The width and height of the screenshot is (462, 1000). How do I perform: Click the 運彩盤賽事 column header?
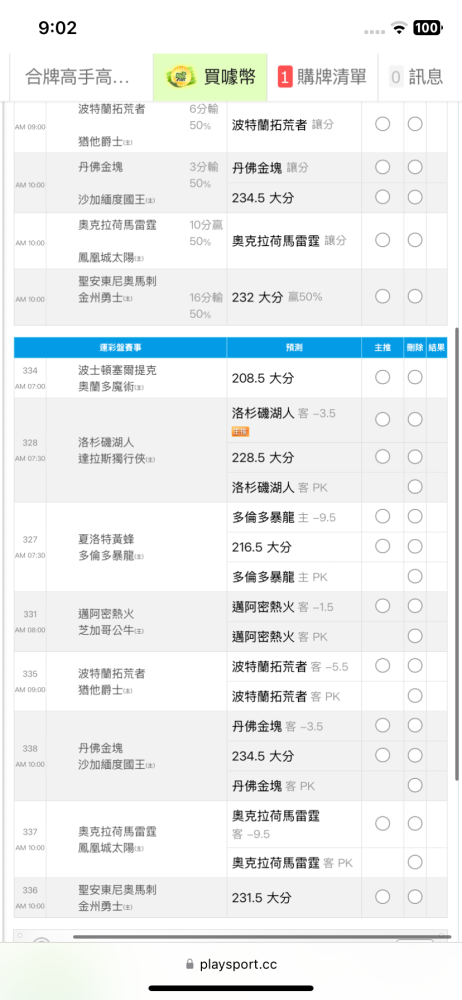point(120,348)
